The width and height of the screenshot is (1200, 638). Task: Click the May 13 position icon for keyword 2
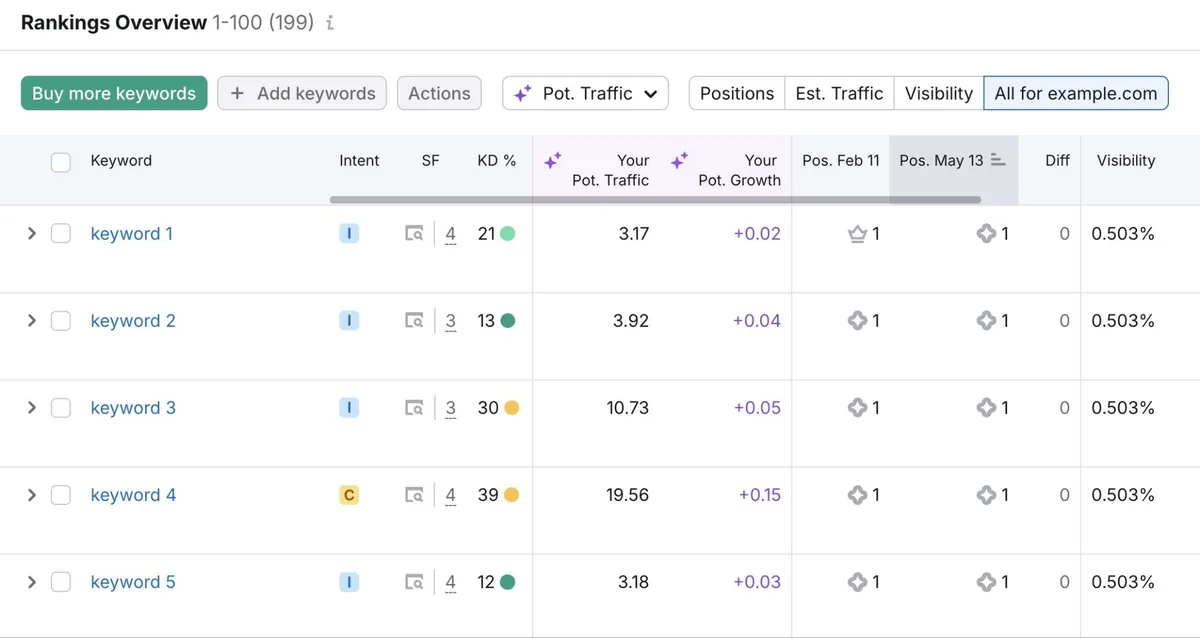[x=986, y=321]
